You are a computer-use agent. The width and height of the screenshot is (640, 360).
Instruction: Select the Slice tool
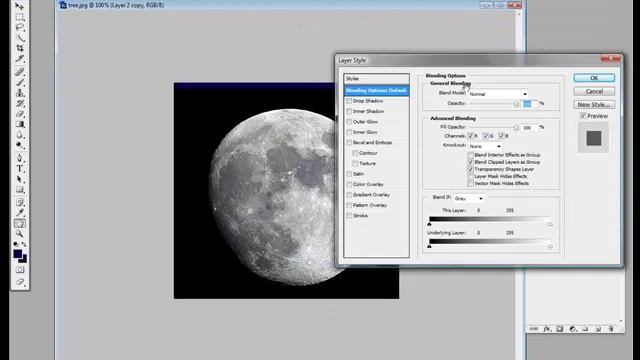coord(20,59)
